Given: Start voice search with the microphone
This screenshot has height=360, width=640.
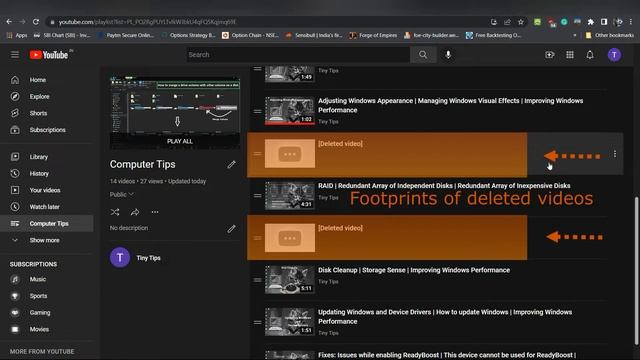Looking at the screenshot, I should [448, 55].
